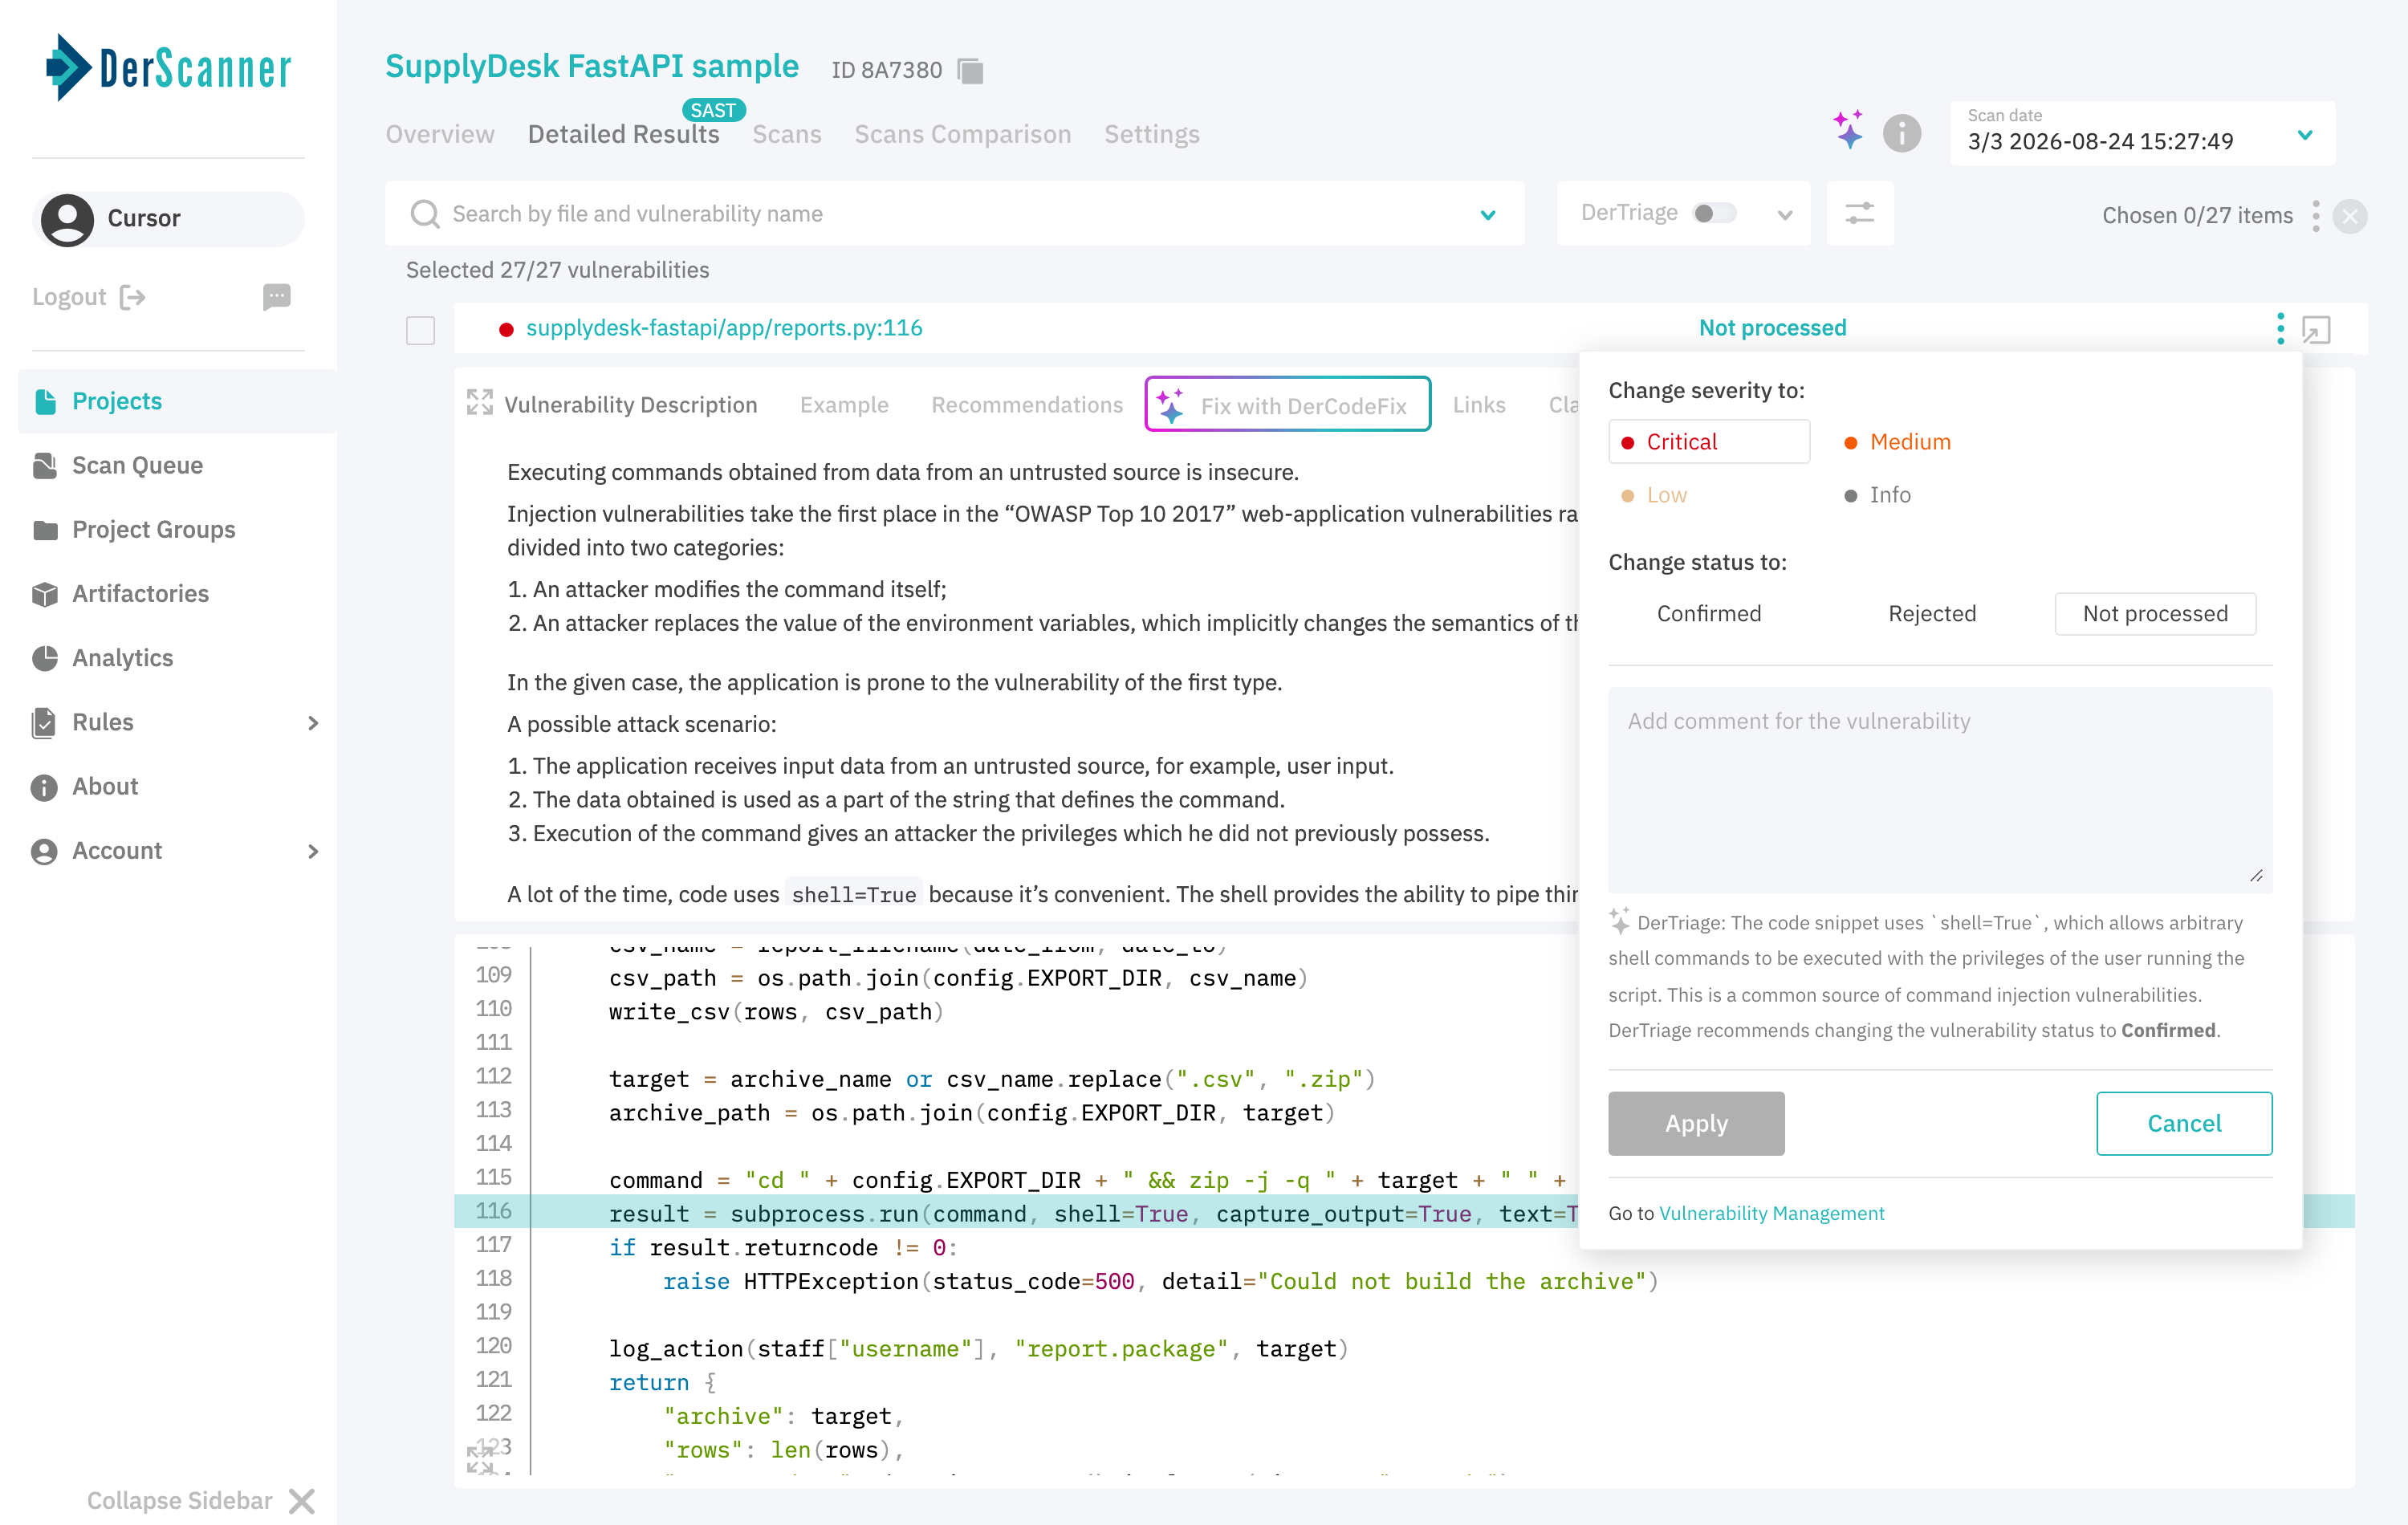2408x1525 pixels.
Task: Switch to the Scans tab
Action: coord(787,134)
